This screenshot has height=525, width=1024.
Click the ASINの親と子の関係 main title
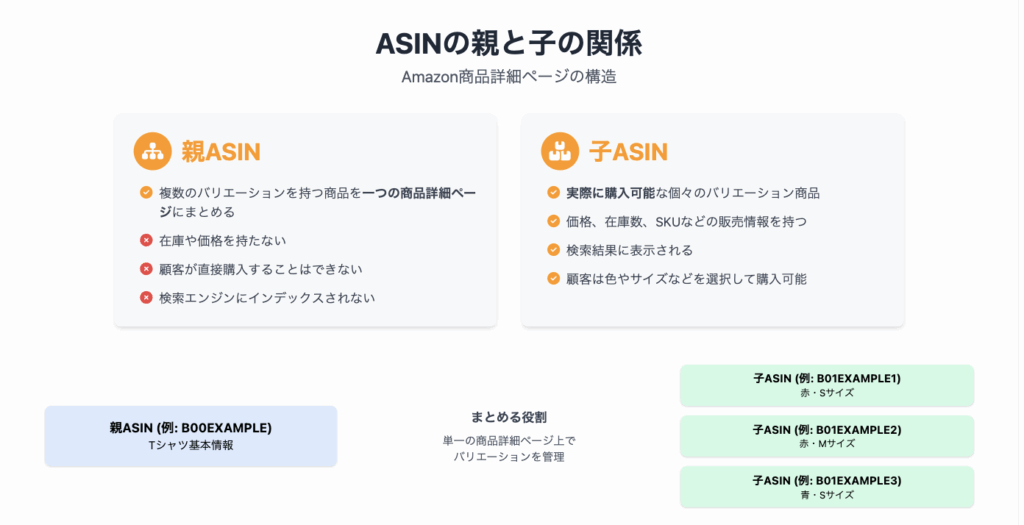tap(509, 44)
